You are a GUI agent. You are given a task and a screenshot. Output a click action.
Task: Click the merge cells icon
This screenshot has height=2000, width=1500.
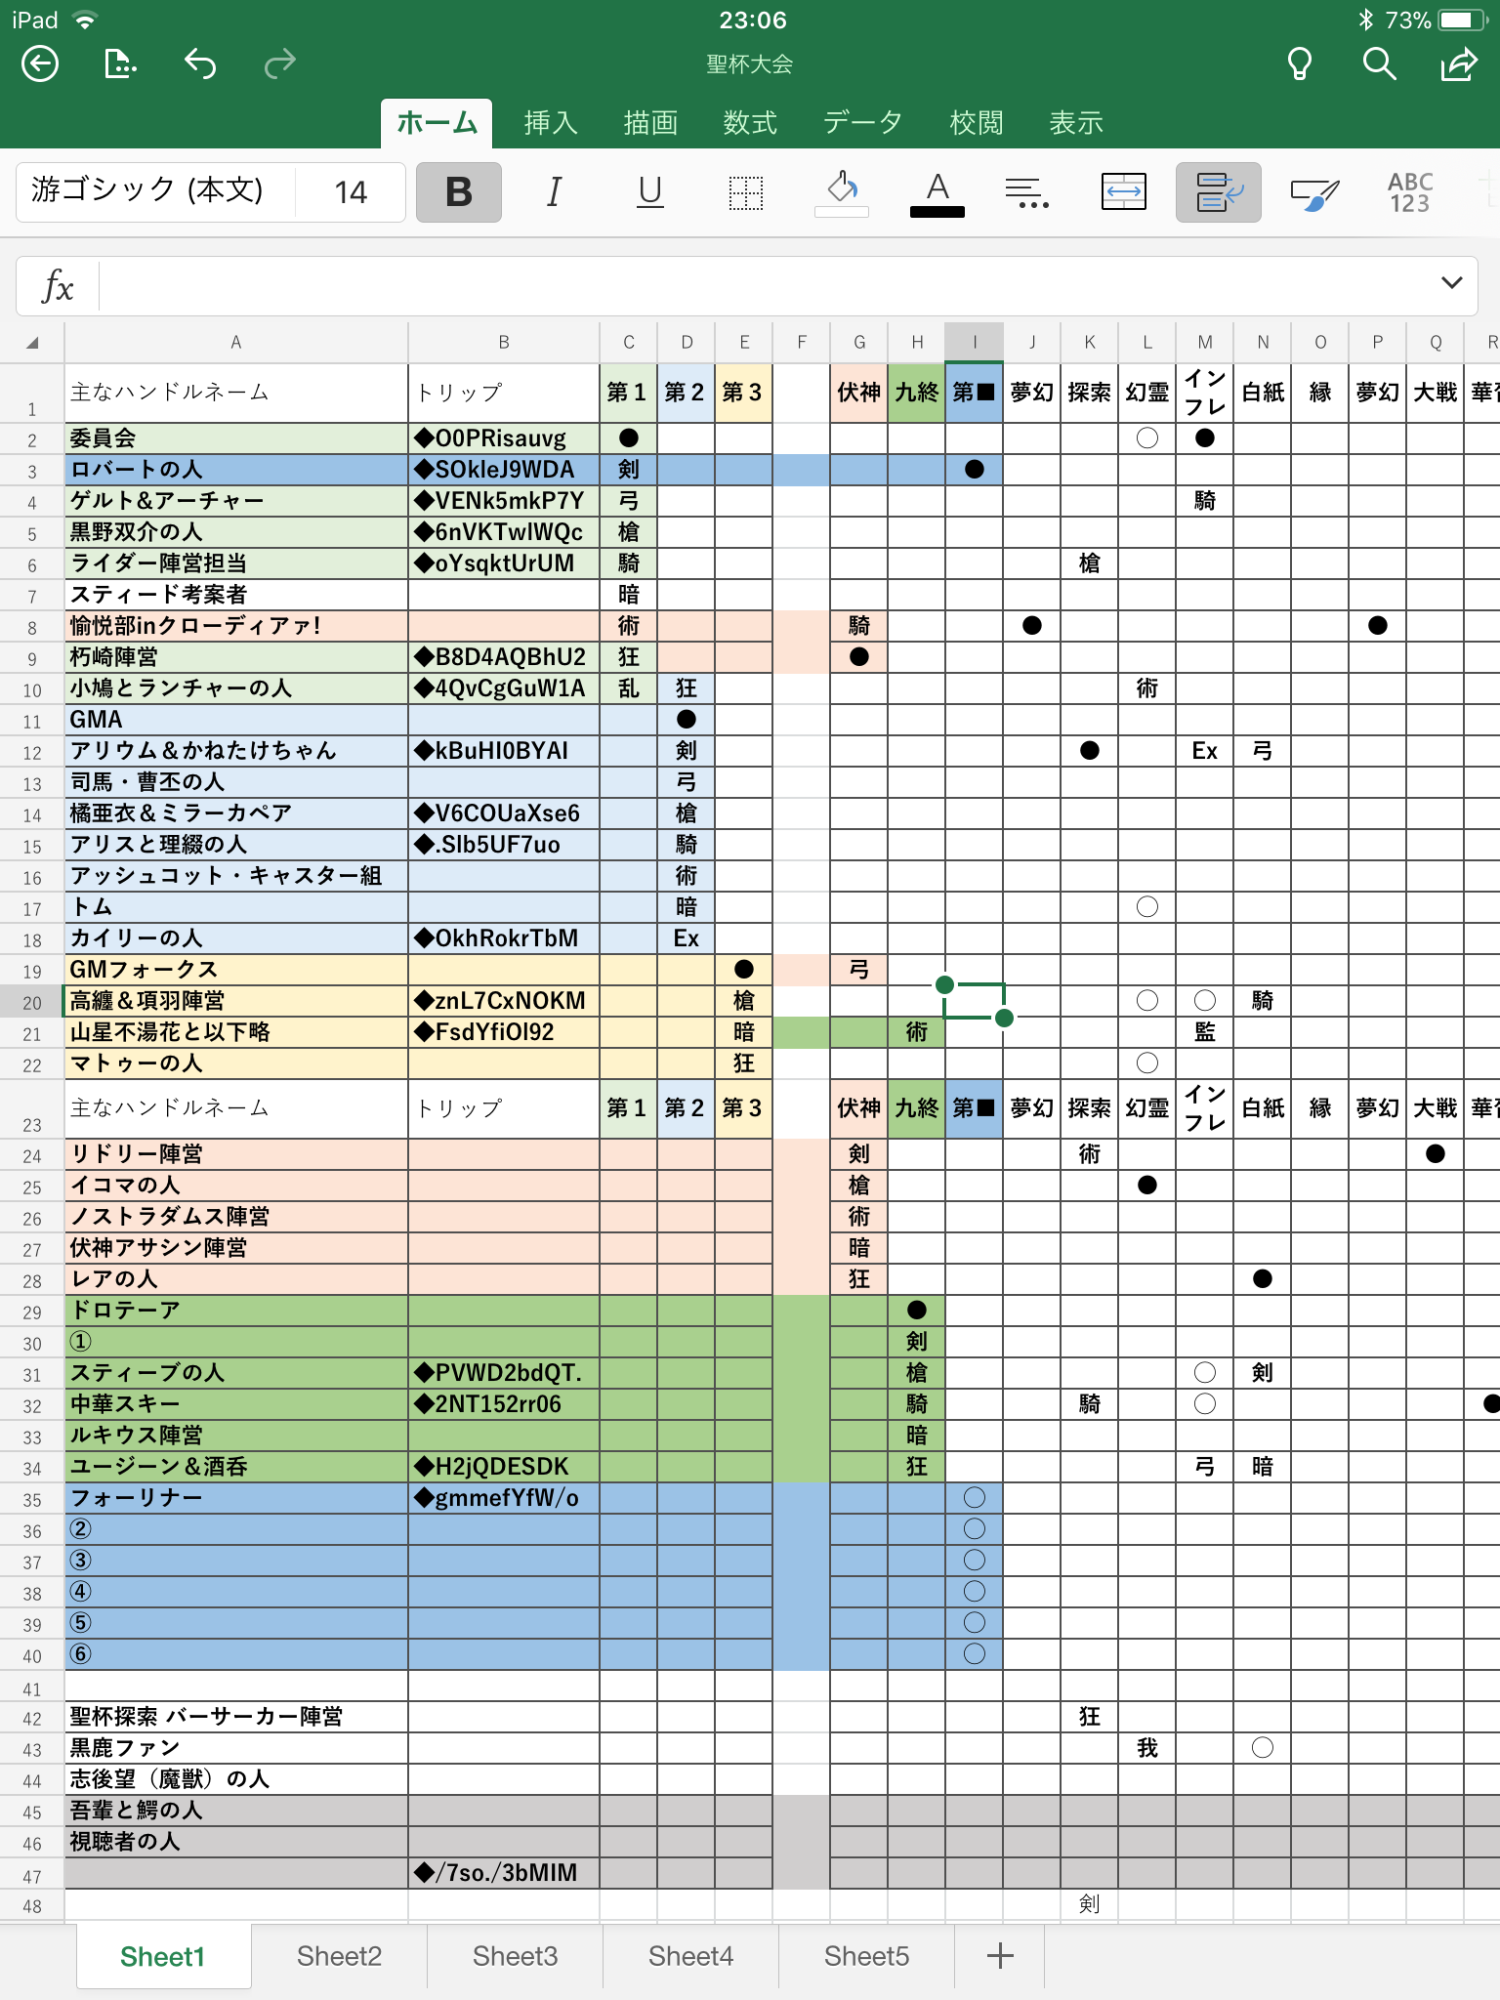1123,192
